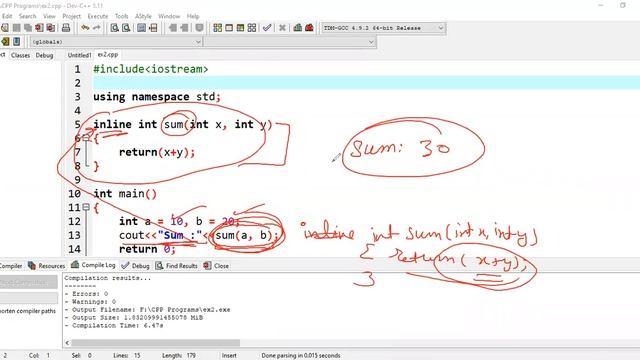Click the grayed-out Save icon
Image resolution: width=640 pixels, height=360 pixels.
[x=16, y=28]
